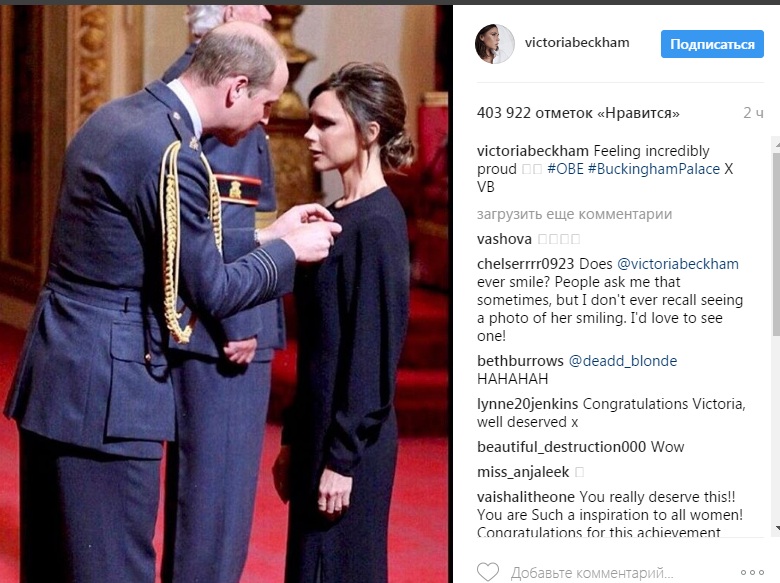The height and width of the screenshot is (583, 780).
Task: Click the comments scrollbar thumb
Action: point(777,244)
